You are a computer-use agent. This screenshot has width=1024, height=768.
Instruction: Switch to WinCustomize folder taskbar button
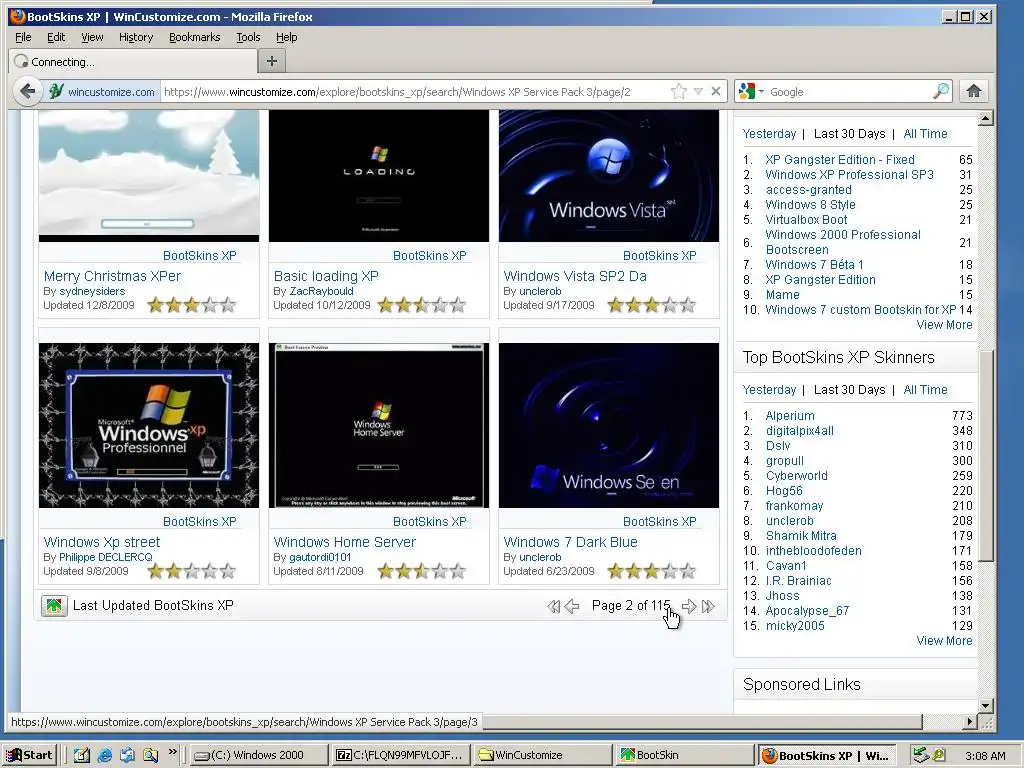click(x=543, y=756)
